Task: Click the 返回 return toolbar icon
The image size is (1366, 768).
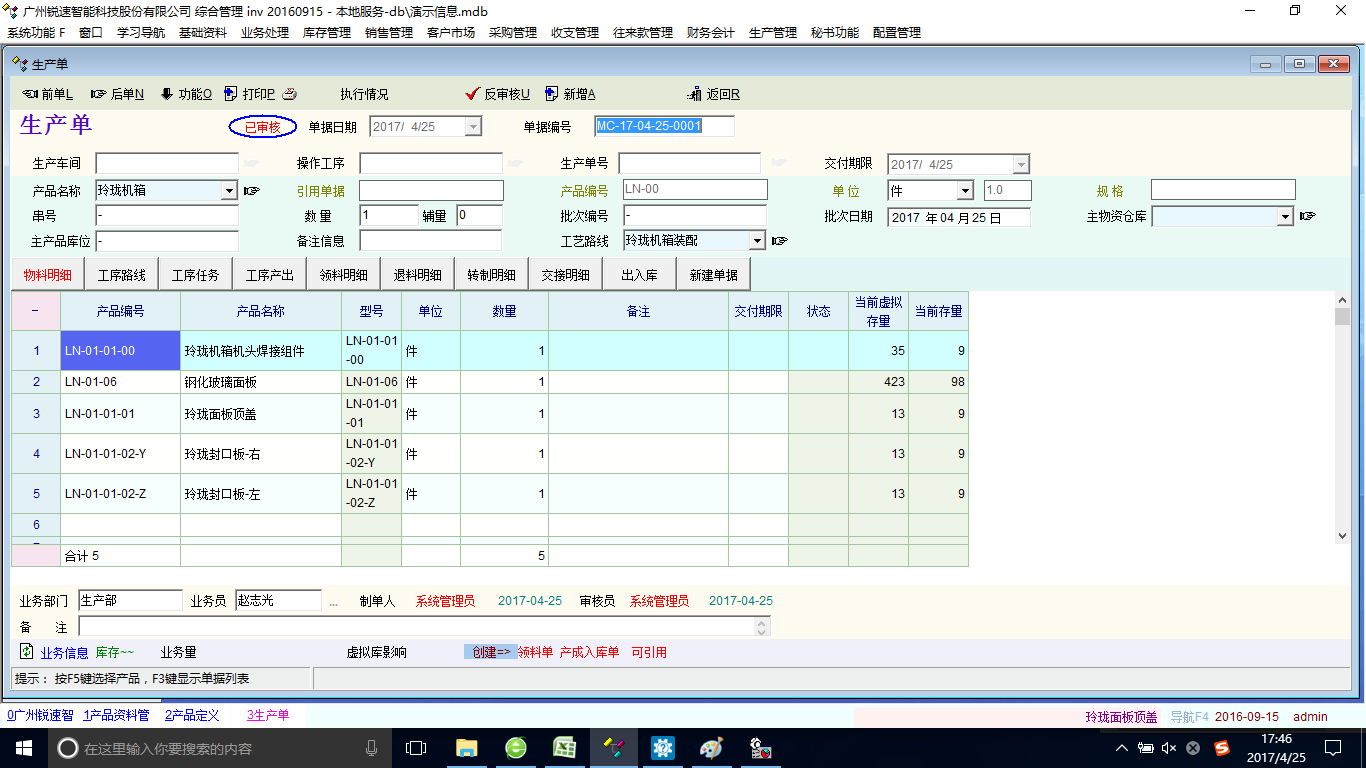Action: 695,94
